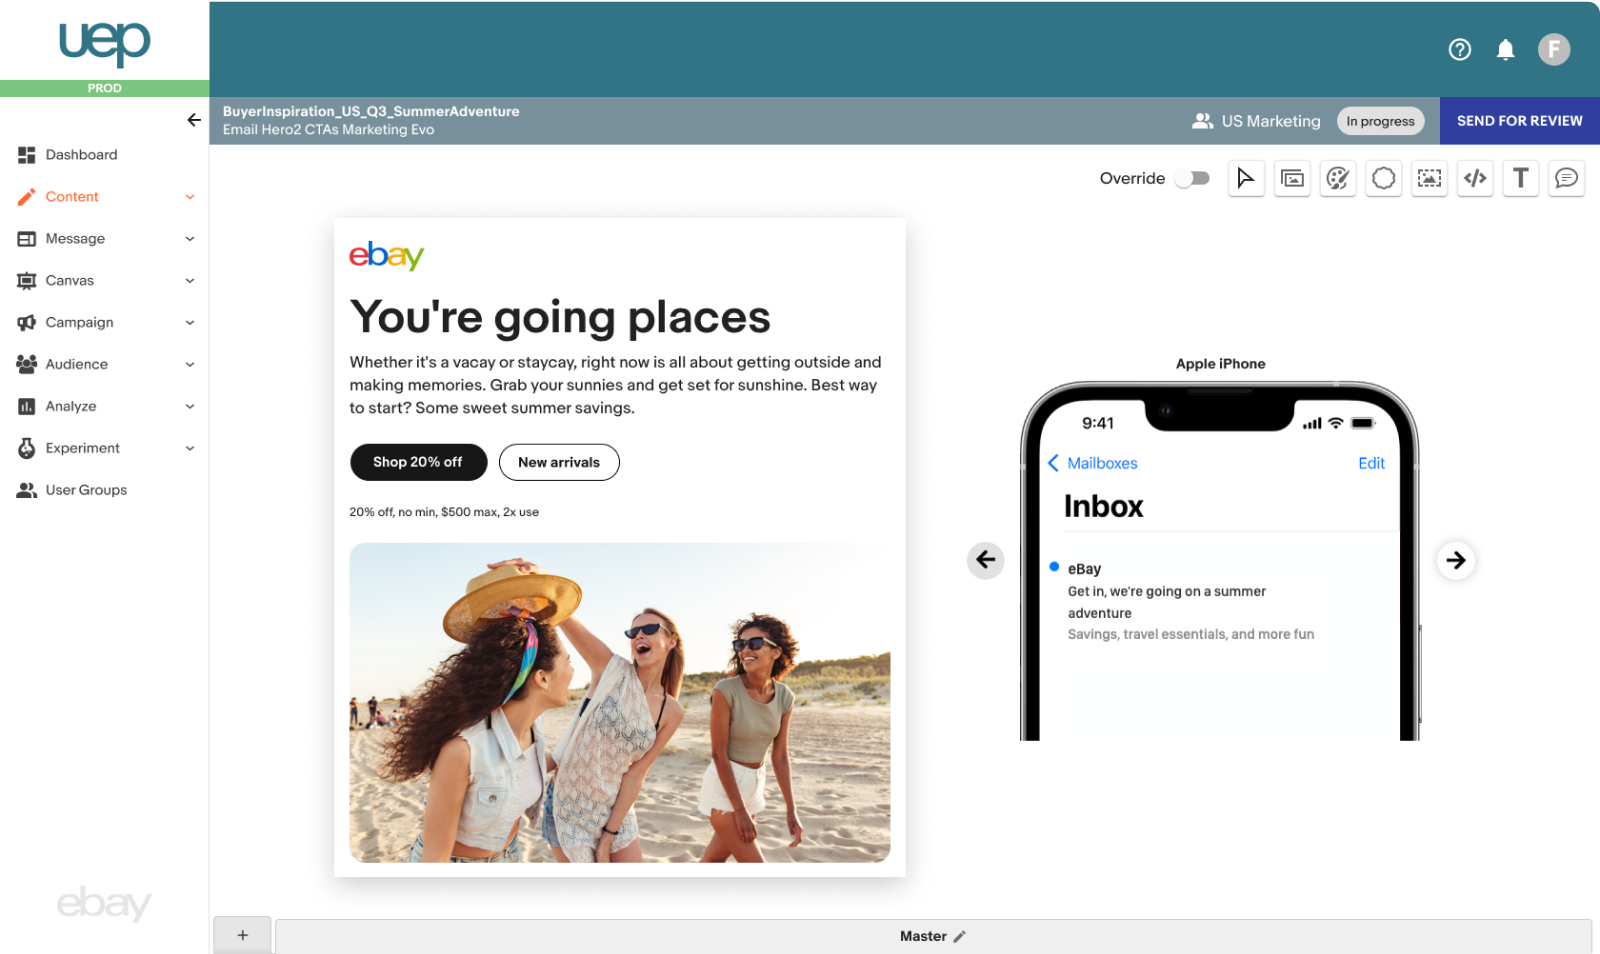Show previous device preview
Screen dimensions: 1600x954
coord(986,559)
